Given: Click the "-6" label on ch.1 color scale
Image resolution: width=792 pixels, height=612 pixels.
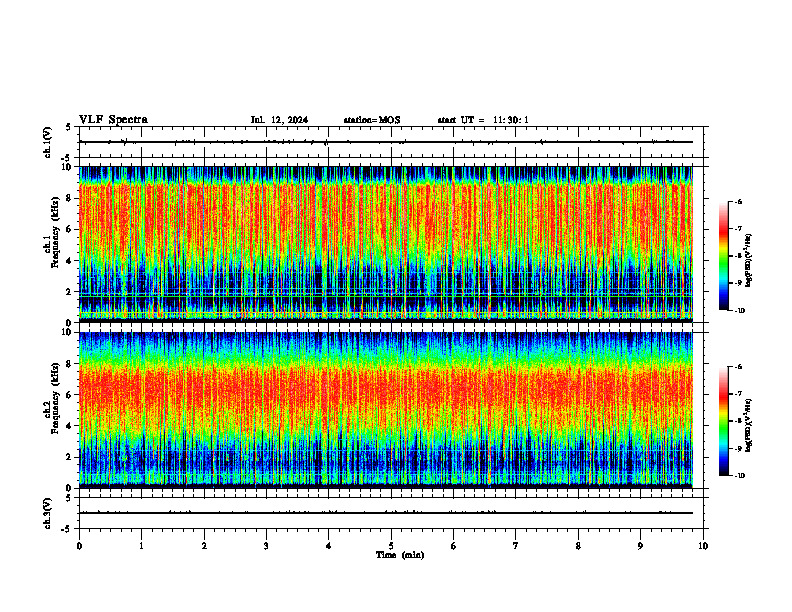Looking at the screenshot, I should click(x=738, y=201).
